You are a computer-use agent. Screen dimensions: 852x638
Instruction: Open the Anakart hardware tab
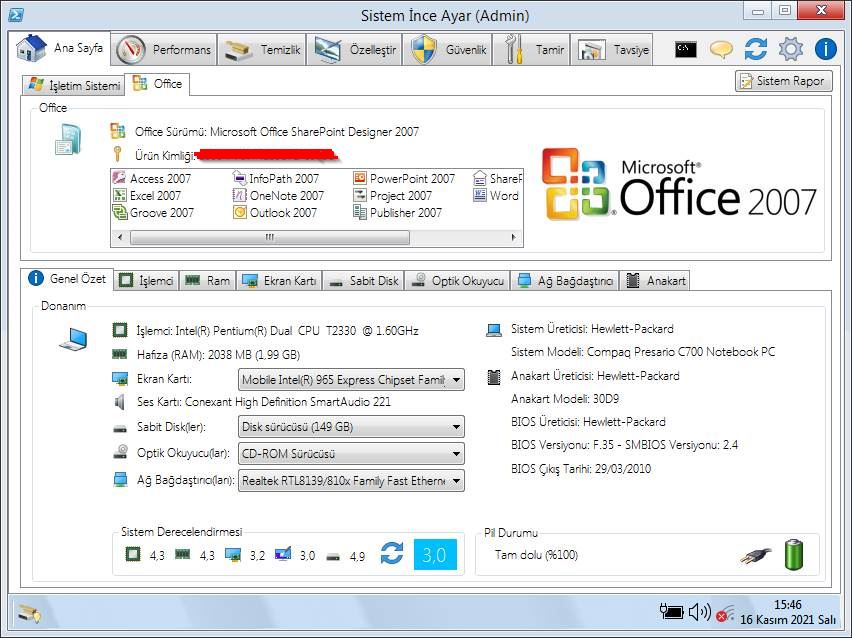(655, 280)
